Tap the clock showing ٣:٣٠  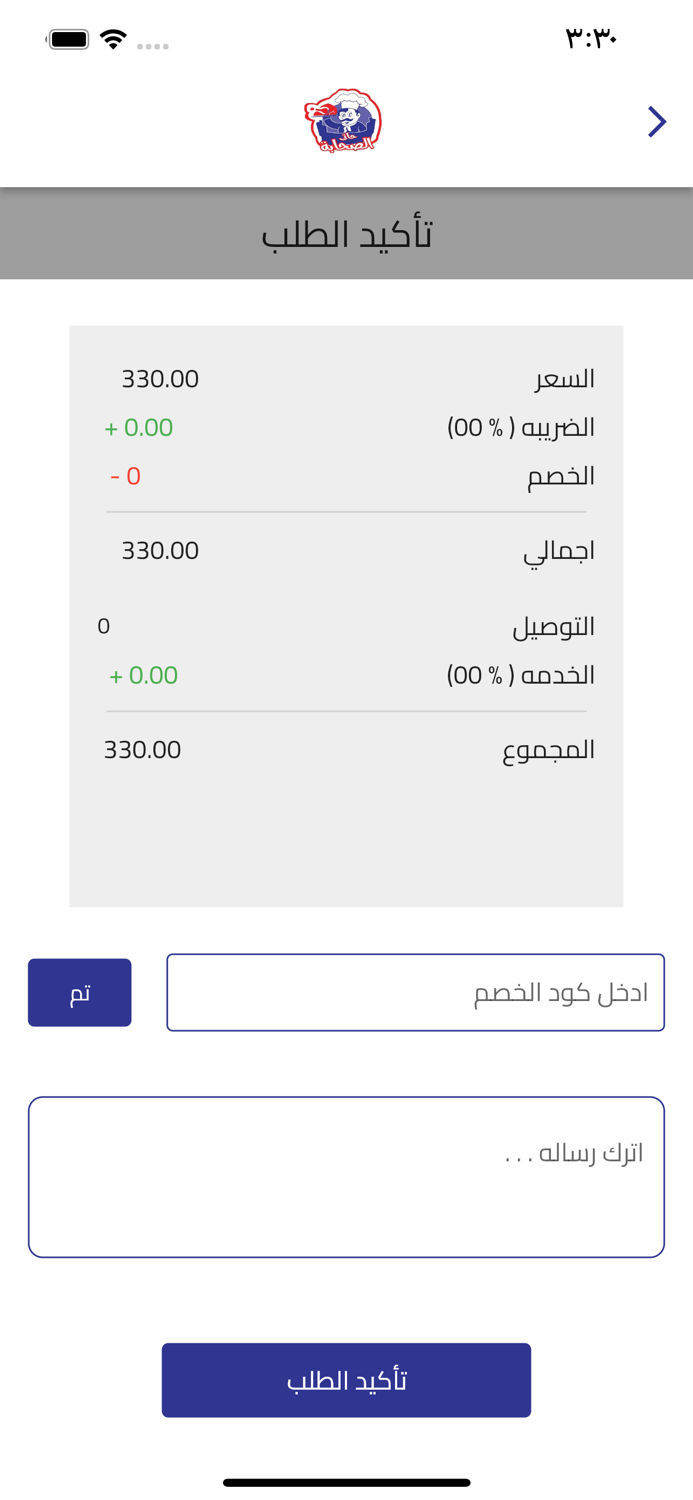(x=594, y=38)
